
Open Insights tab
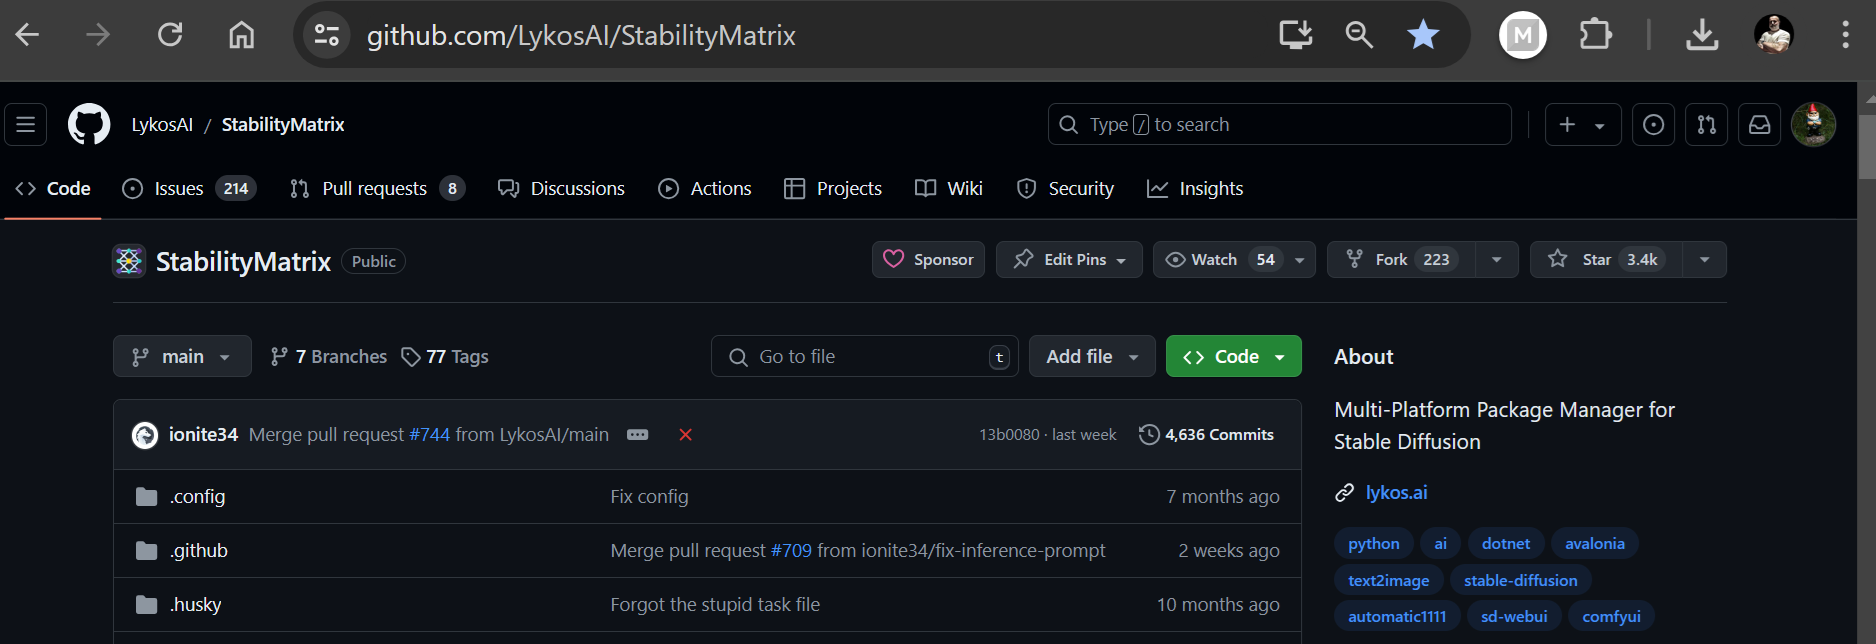tap(1195, 189)
